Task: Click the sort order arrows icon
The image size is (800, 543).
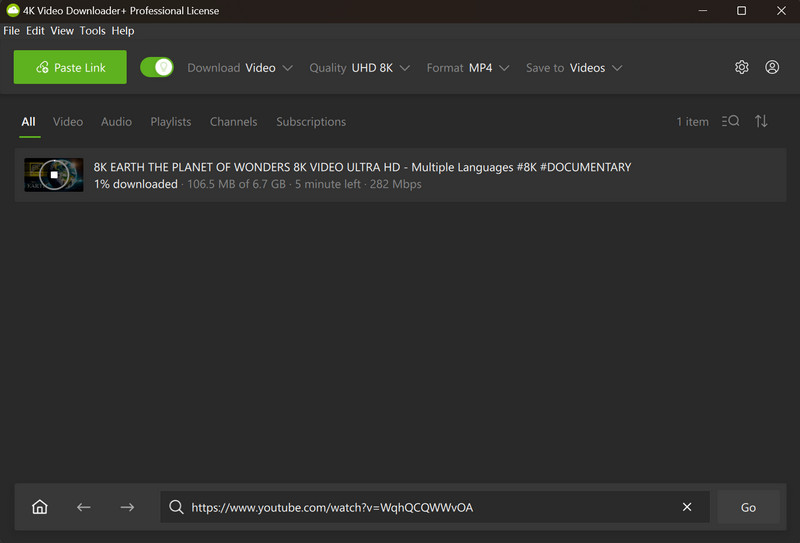Action: point(761,121)
